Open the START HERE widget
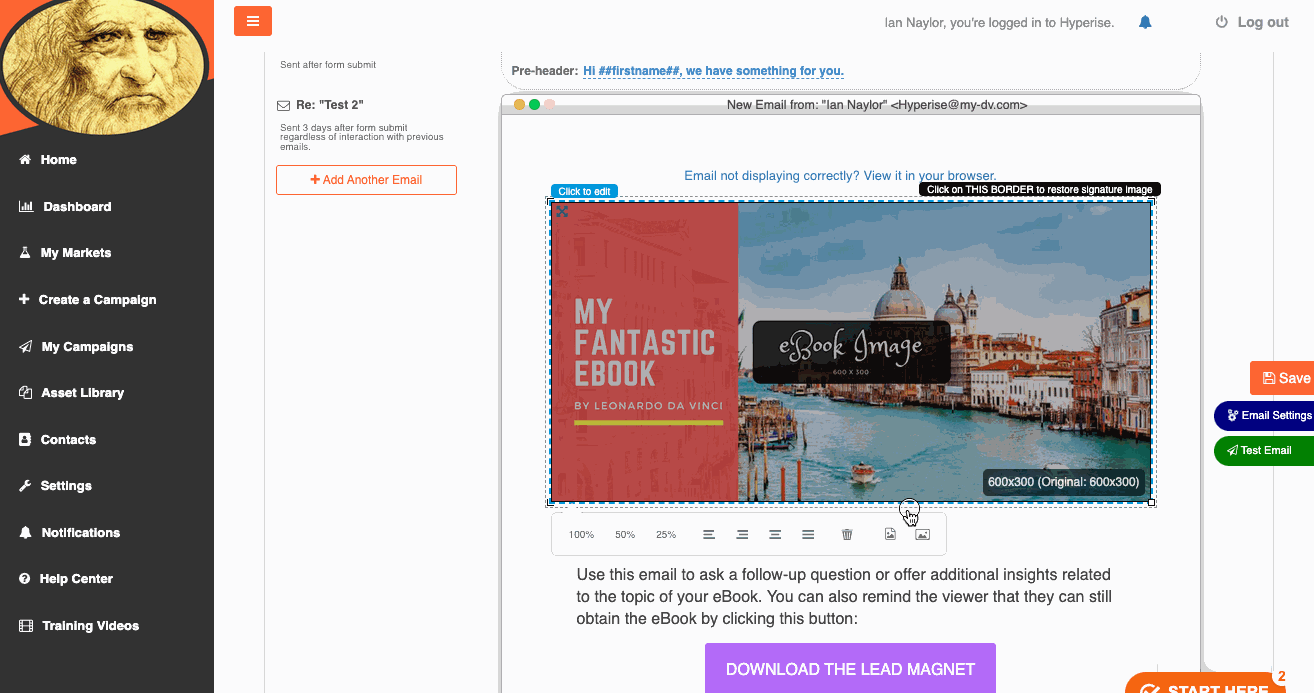This screenshot has height=693, width=1314. (x=1205, y=684)
